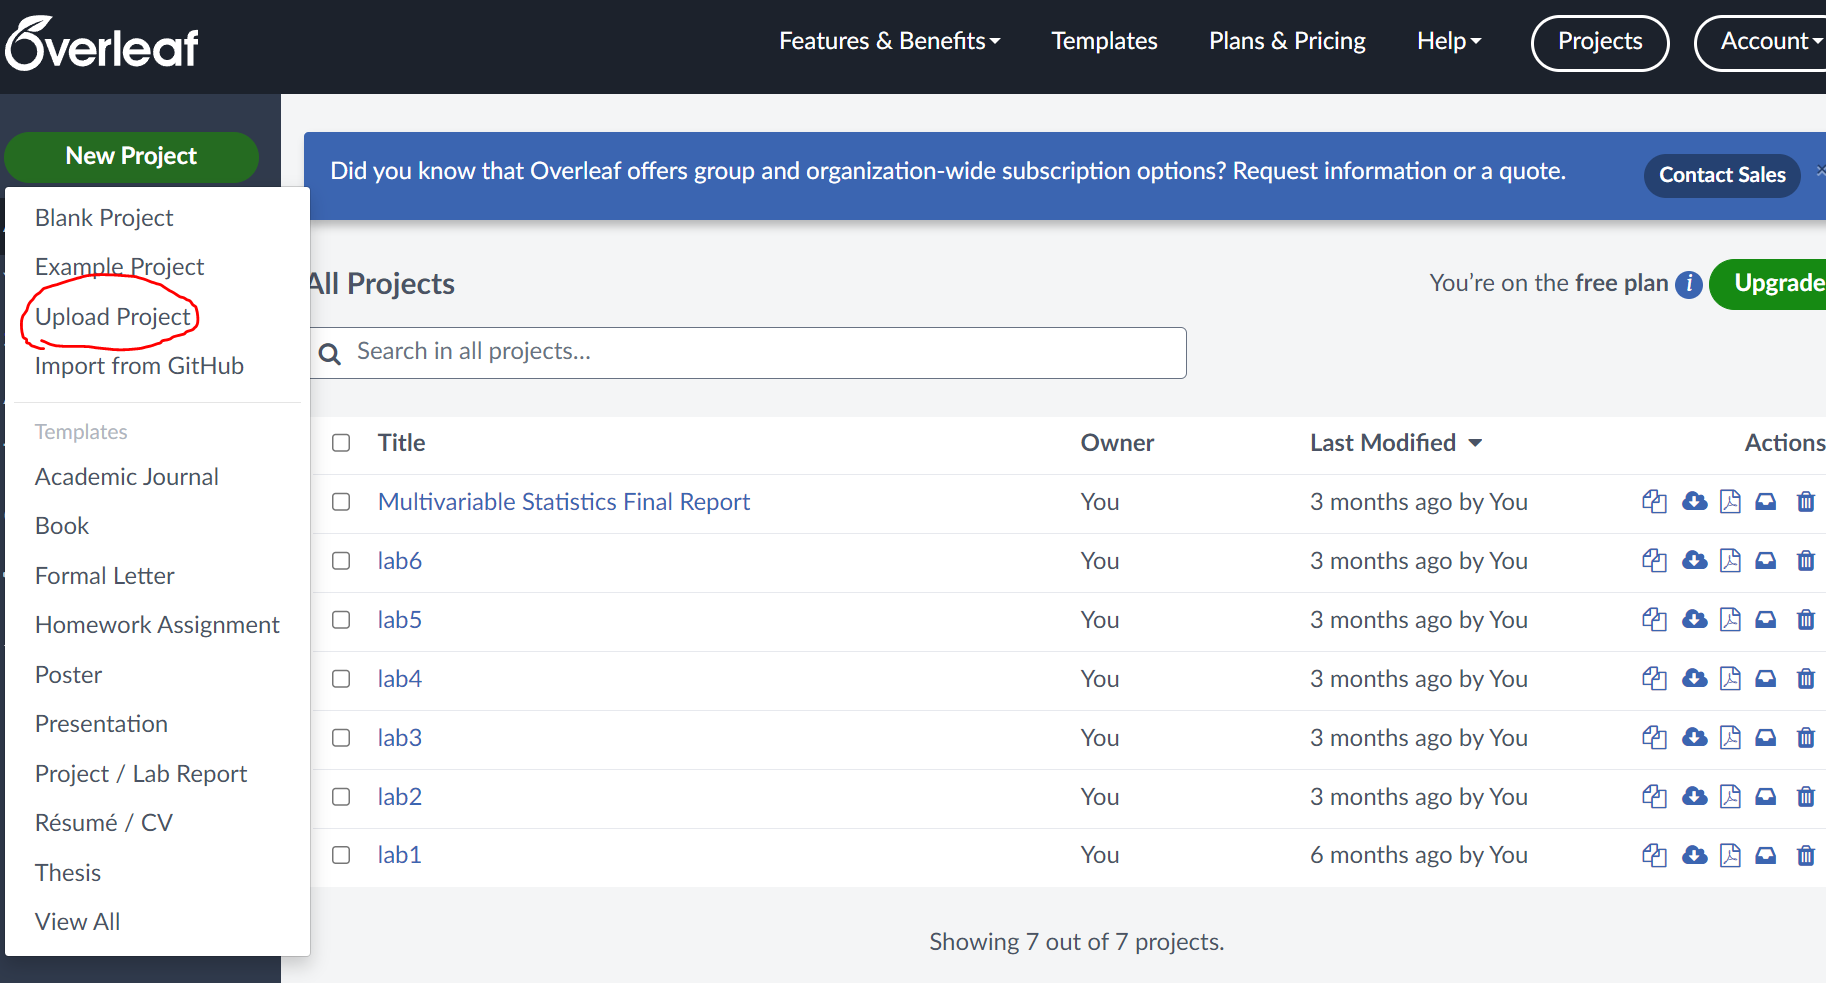Viewport: 1826px width, 983px height.
Task: Pick the Thesis template
Action: click(x=68, y=873)
